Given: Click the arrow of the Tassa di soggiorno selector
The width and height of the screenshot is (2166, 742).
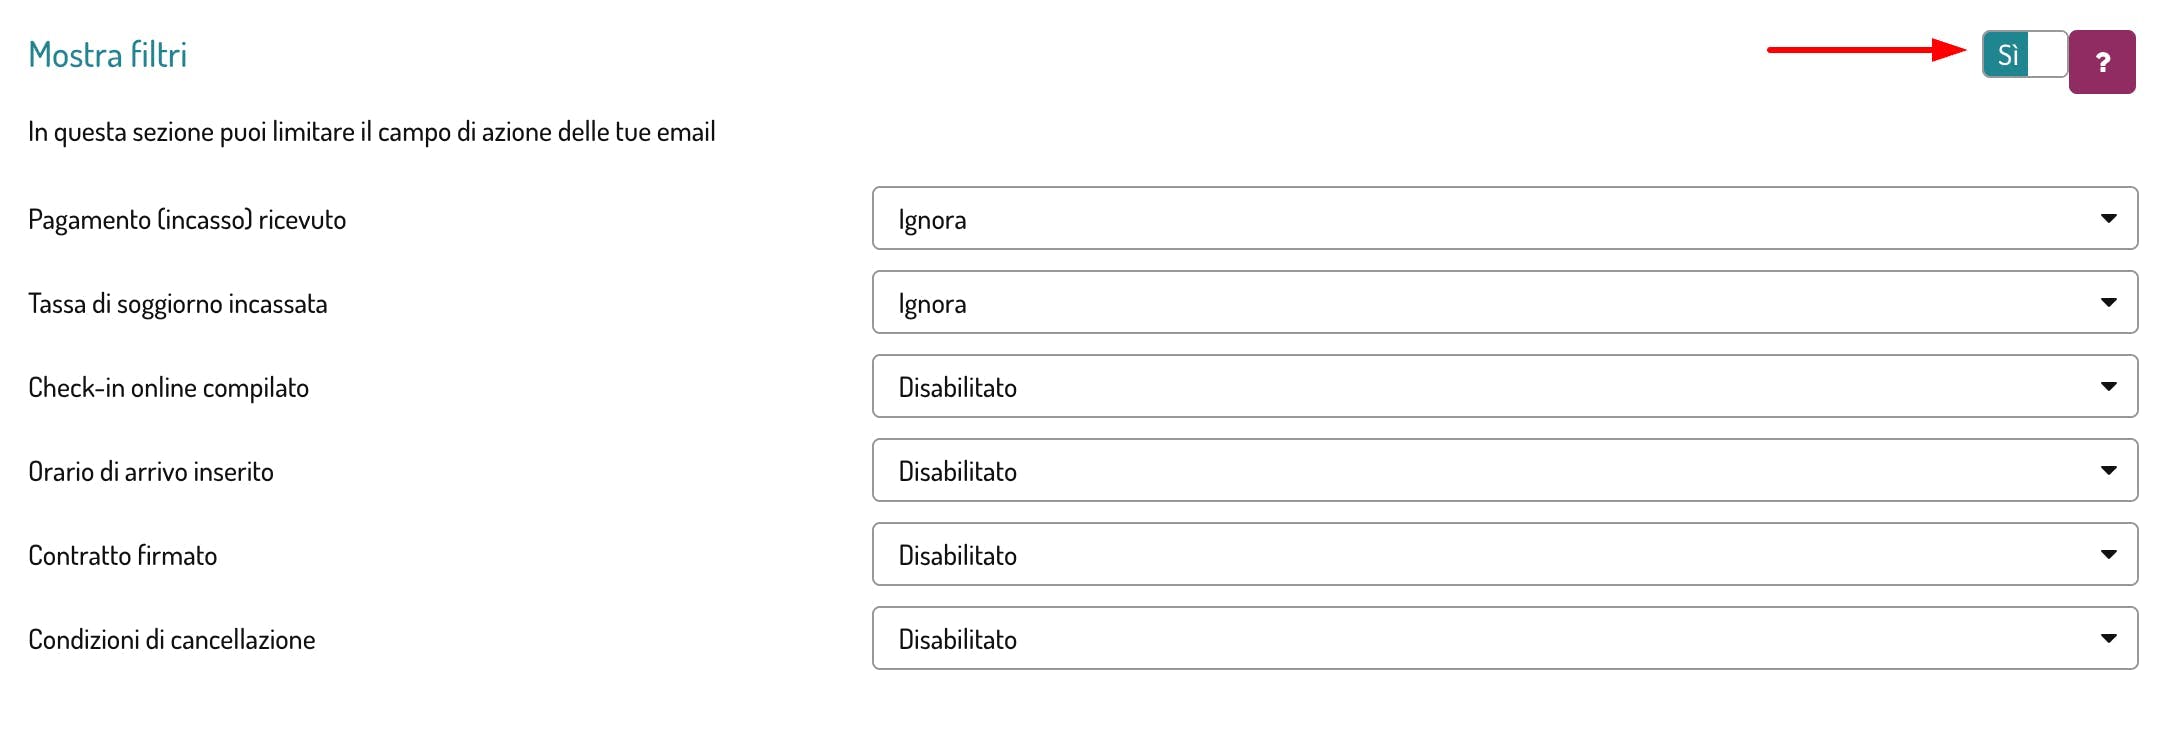Looking at the screenshot, I should click(x=2108, y=302).
